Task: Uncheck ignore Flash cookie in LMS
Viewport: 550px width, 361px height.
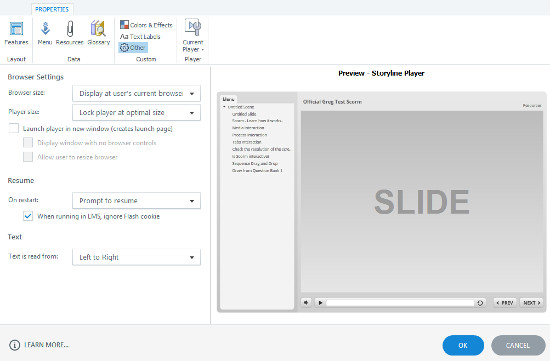Action: [x=28, y=216]
